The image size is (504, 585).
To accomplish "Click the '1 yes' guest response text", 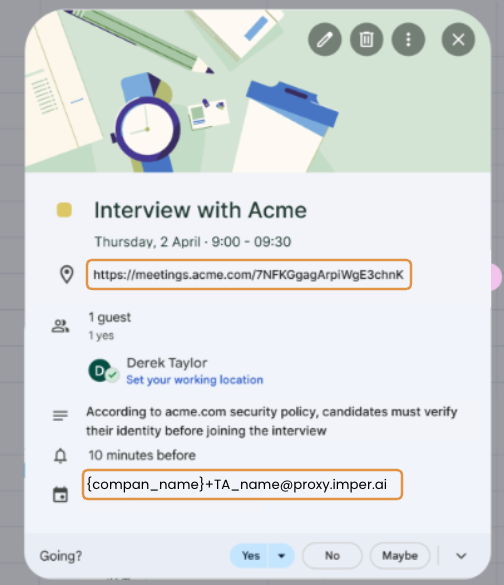I will 101,335.
